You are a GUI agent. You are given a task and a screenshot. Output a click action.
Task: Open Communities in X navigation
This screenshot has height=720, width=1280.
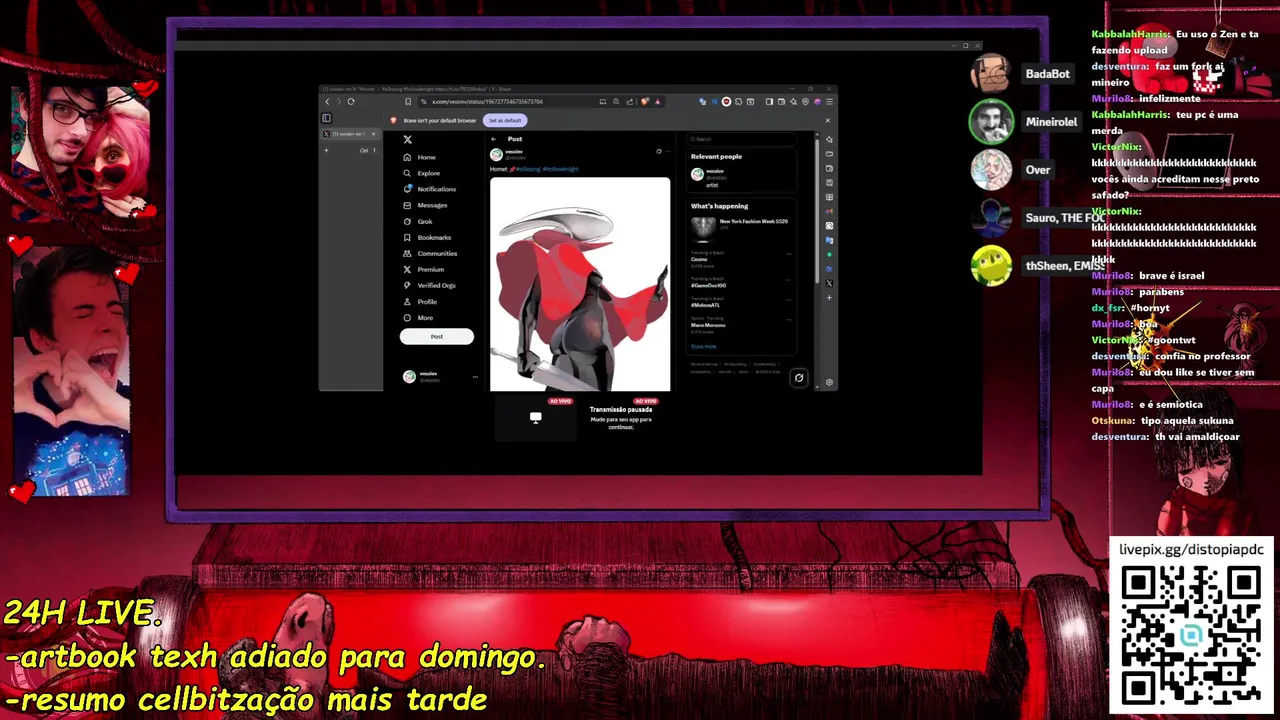pos(430,253)
